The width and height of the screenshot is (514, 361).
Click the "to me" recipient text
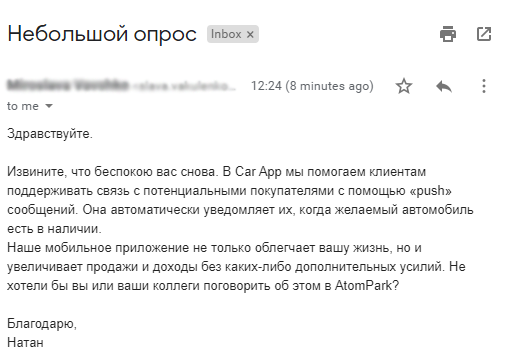tap(23, 106)
